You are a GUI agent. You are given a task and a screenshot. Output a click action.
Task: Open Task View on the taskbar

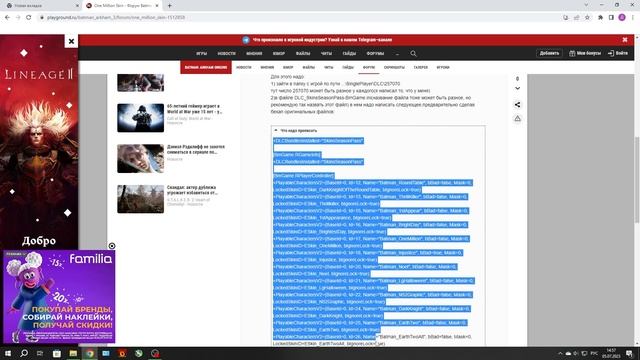[x=40, y=353]
